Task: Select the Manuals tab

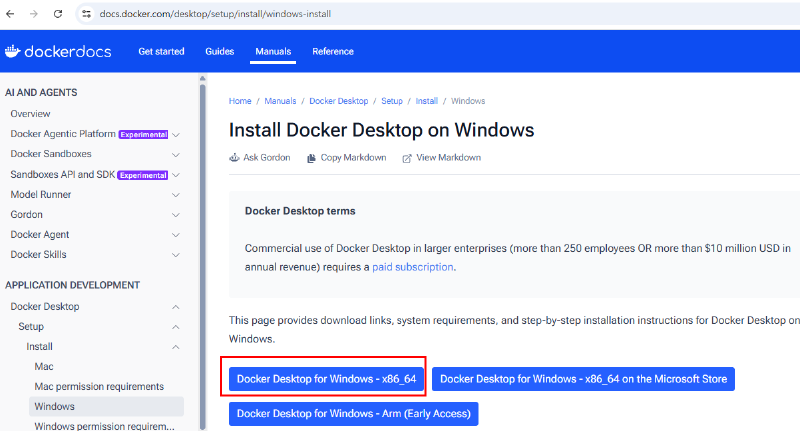Action: click(273, 52)
